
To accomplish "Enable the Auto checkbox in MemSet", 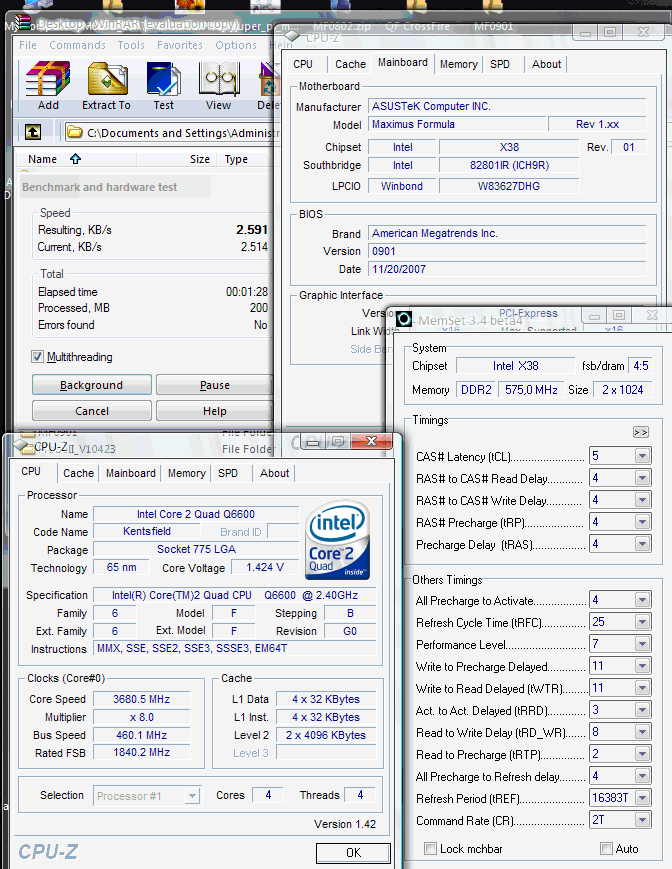I will [606, 848].
